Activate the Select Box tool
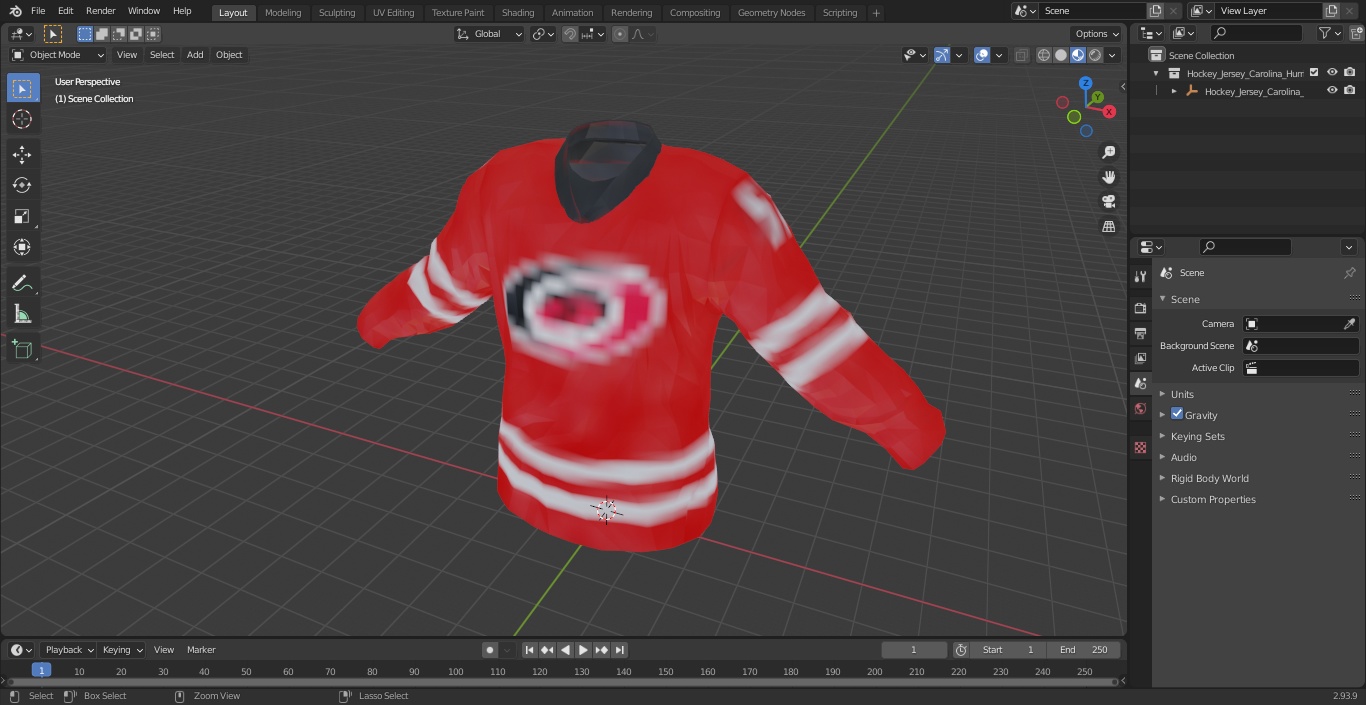The image size is (1366, 705). tap(22, 88)
